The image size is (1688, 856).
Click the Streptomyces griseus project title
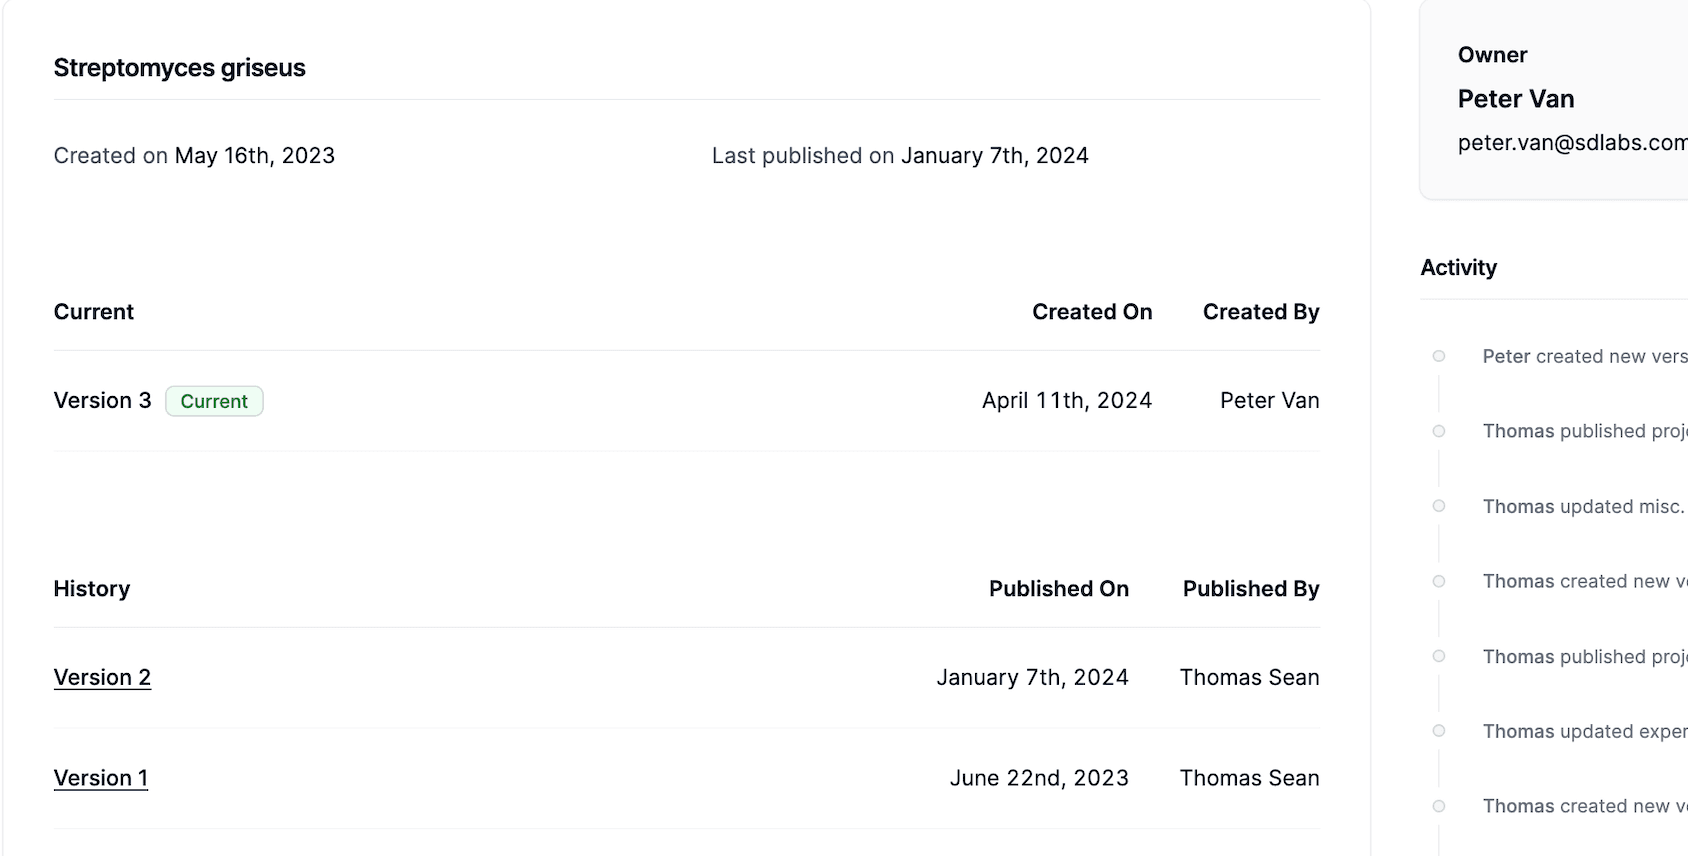[x=180, y=68]
